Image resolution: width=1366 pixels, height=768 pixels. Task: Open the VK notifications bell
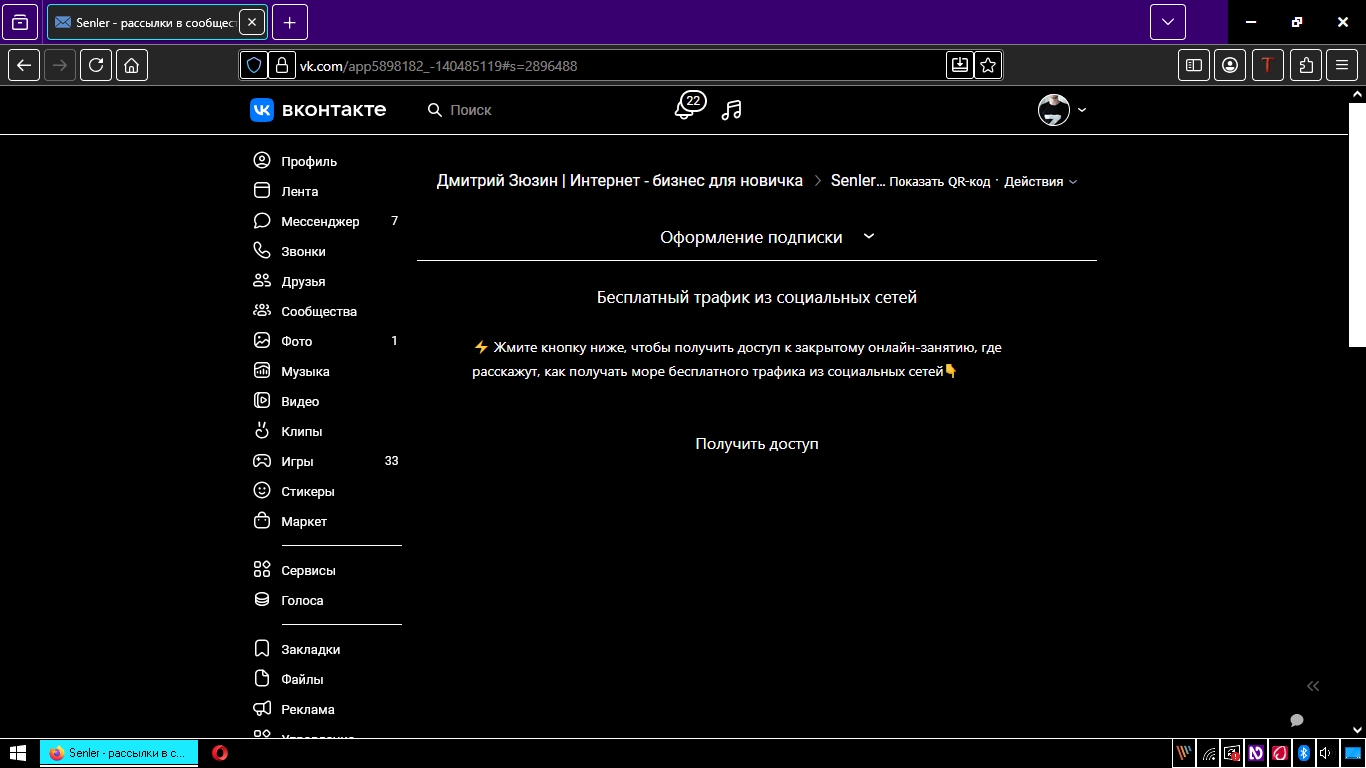(686, 109)
